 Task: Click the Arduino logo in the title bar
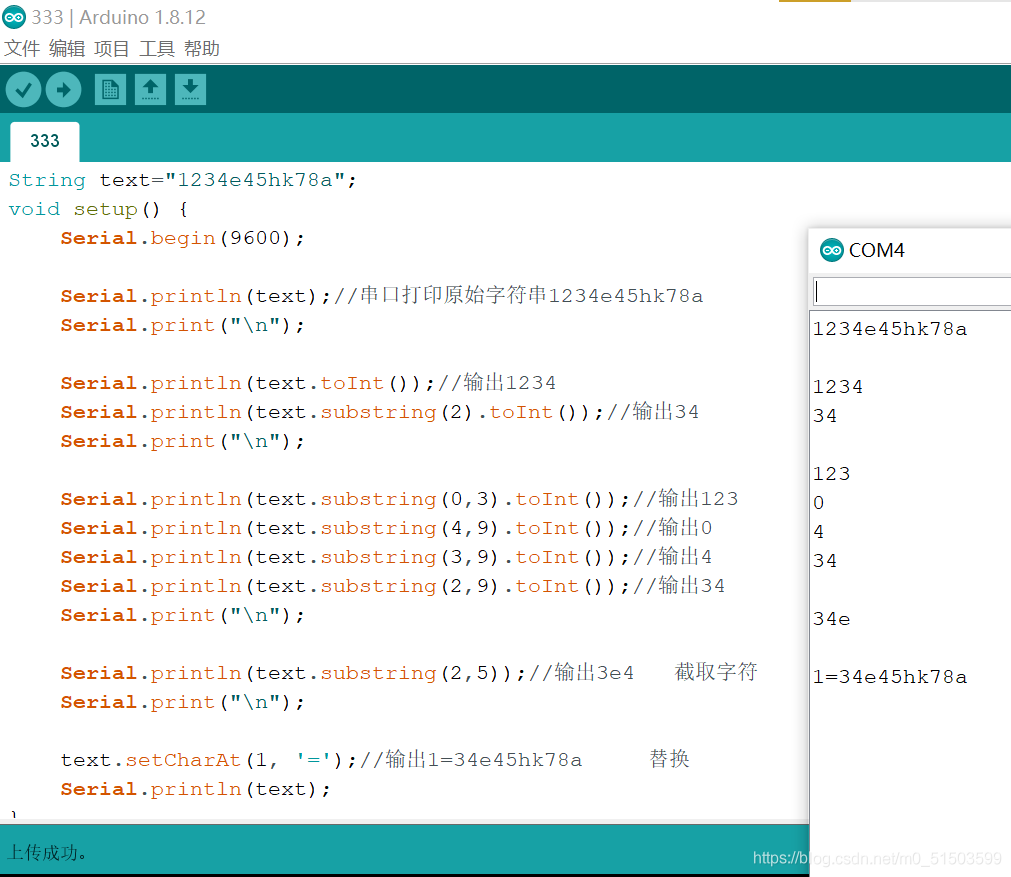[x=14, y=17]
